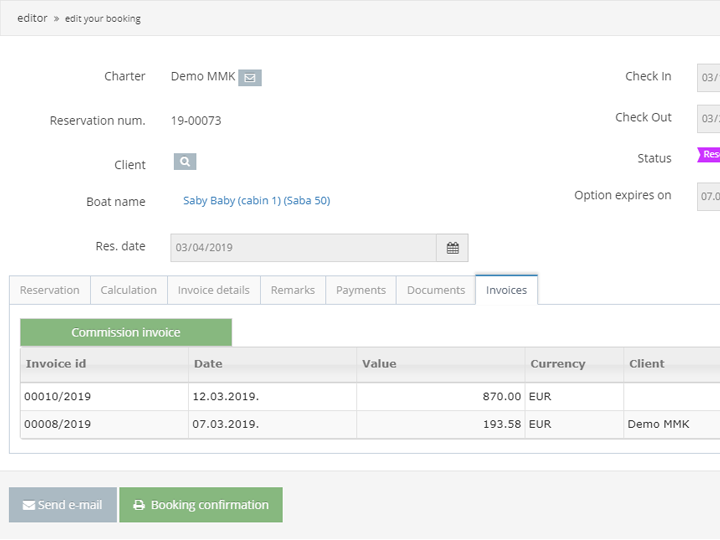Screen dimensions: 720x540
Task: Select the Invoice details tab
Action: 214,290
